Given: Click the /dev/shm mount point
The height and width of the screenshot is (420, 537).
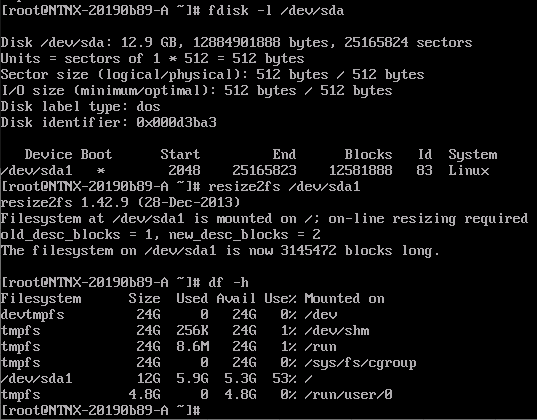Looking at the screenshot, I should click(337, 331).
